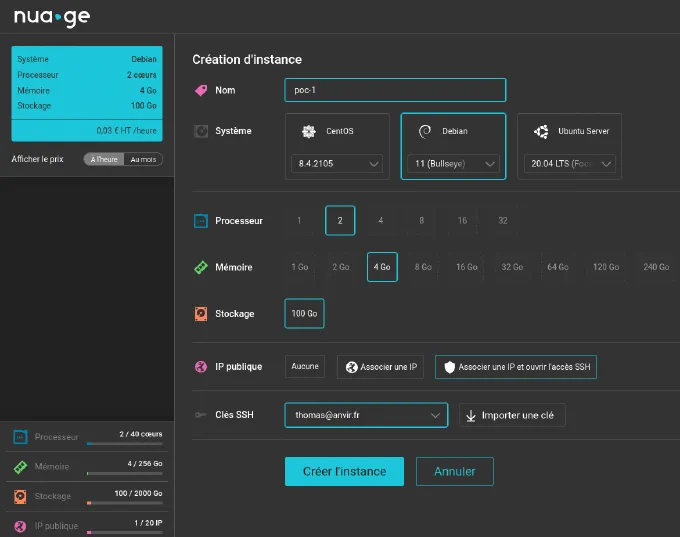Click the pink IP publique globe icon

click(x=201, y=367)
